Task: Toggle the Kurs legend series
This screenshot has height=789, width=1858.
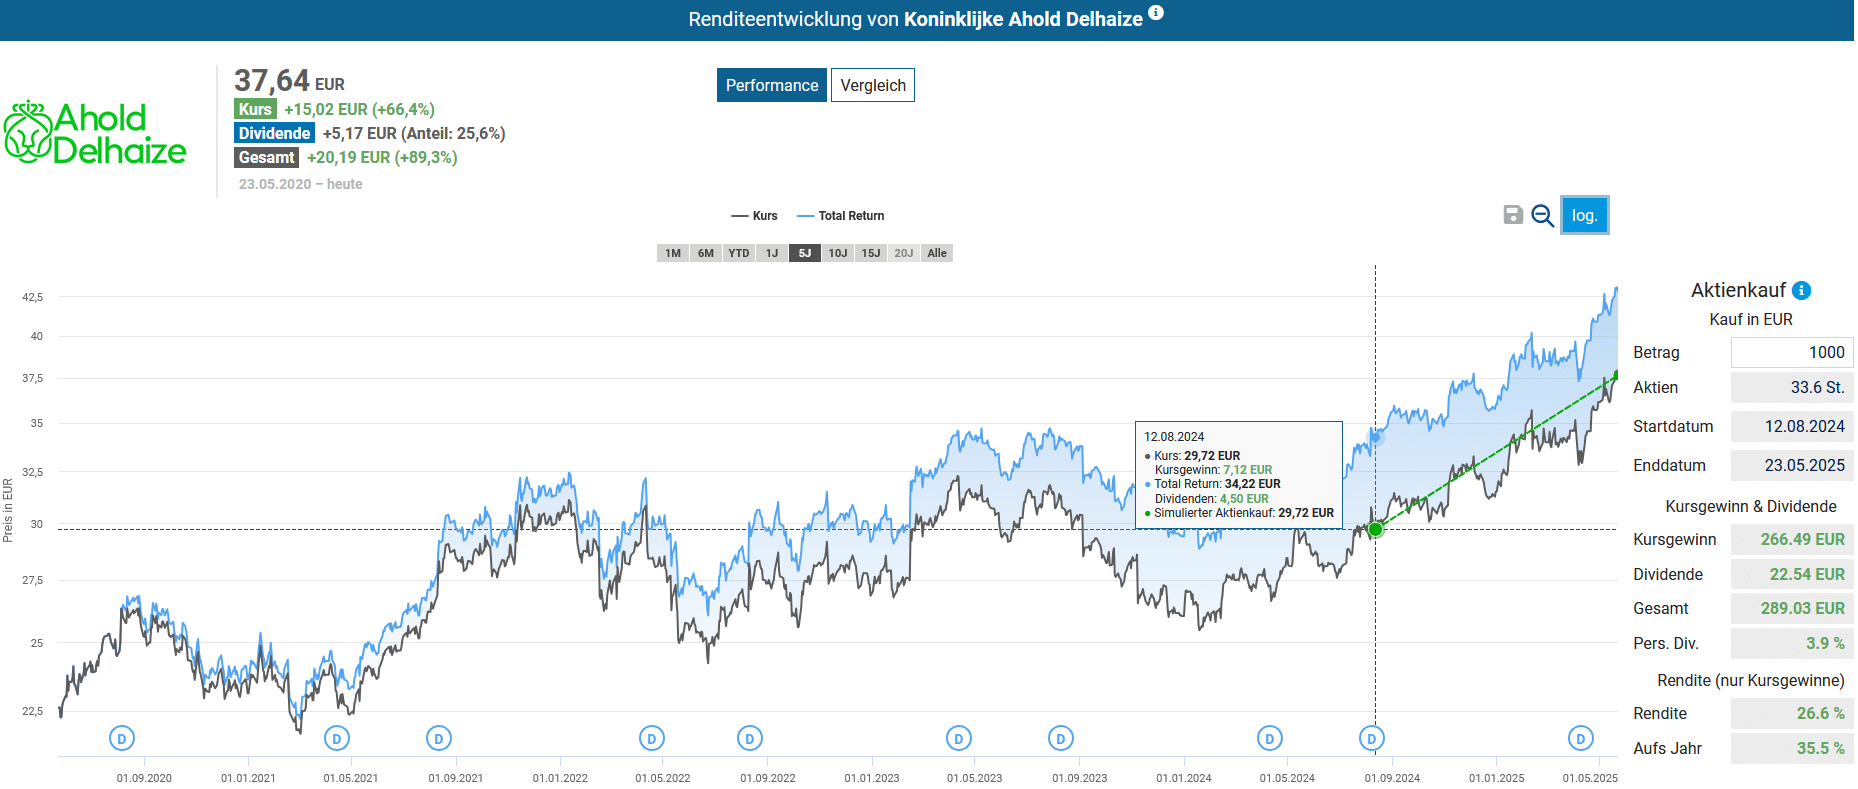Action: [755, 216]
